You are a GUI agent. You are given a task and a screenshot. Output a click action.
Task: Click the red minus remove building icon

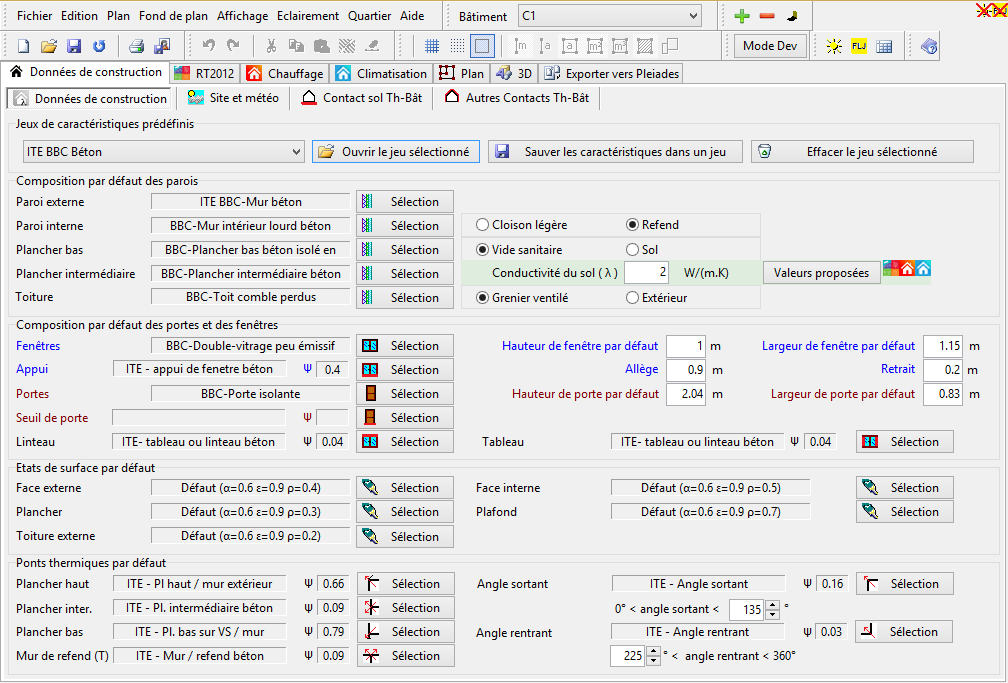click(x=767, y=17)
